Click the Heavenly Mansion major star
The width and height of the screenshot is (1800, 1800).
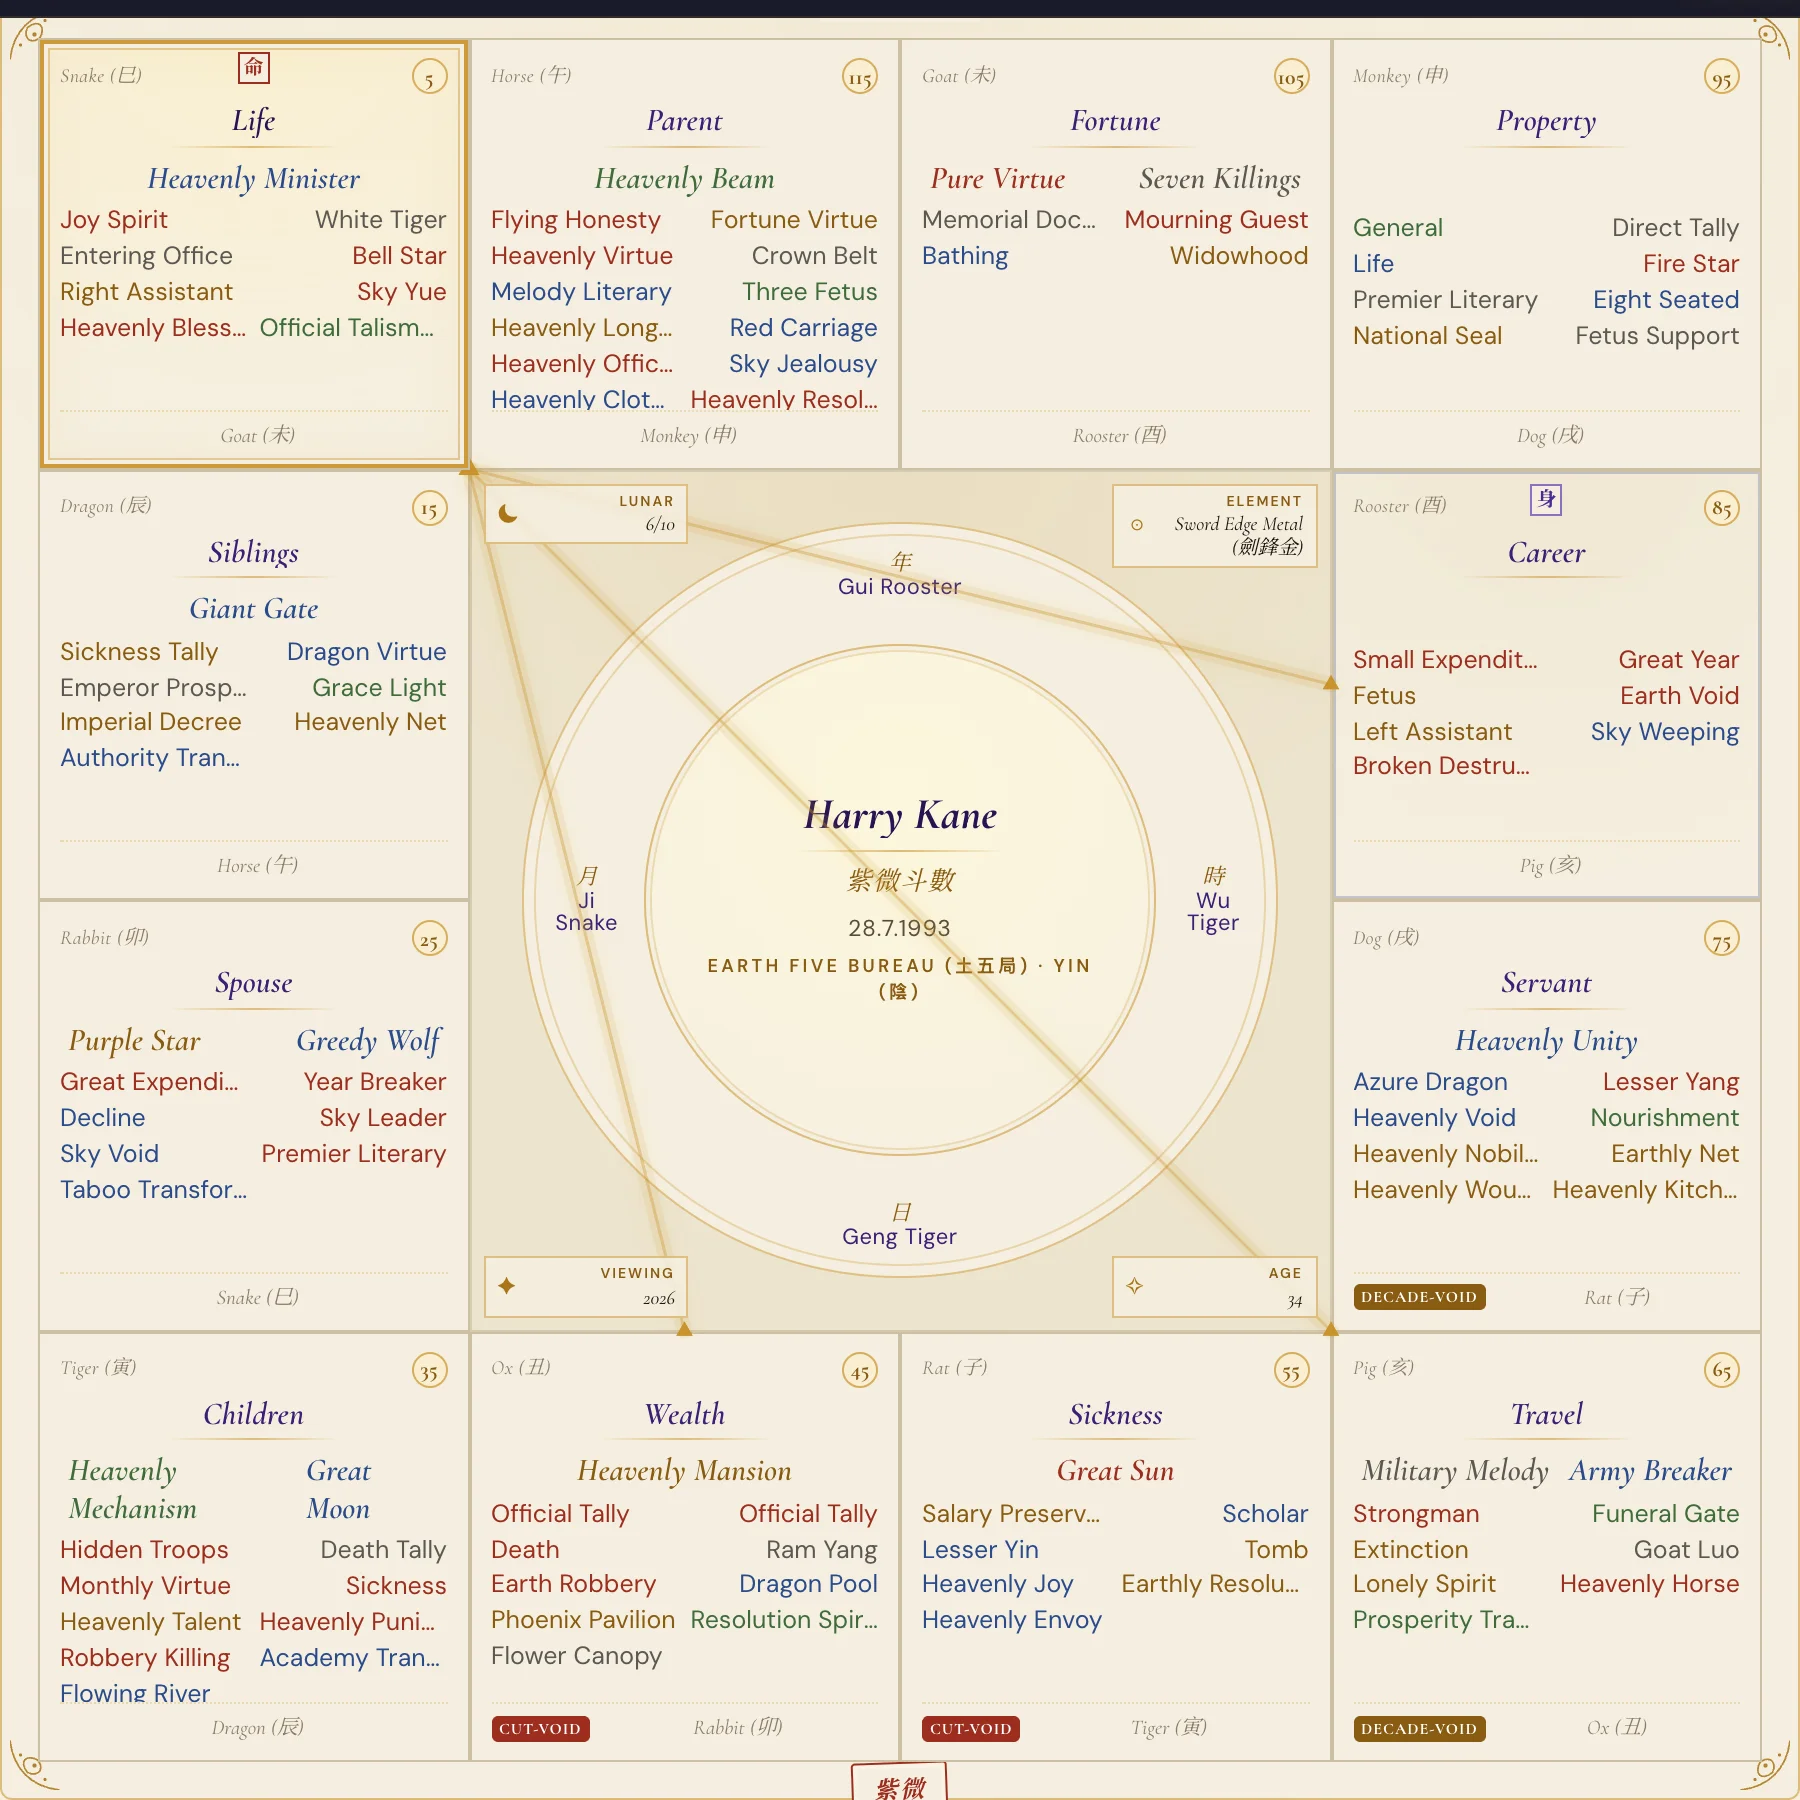684,1471
